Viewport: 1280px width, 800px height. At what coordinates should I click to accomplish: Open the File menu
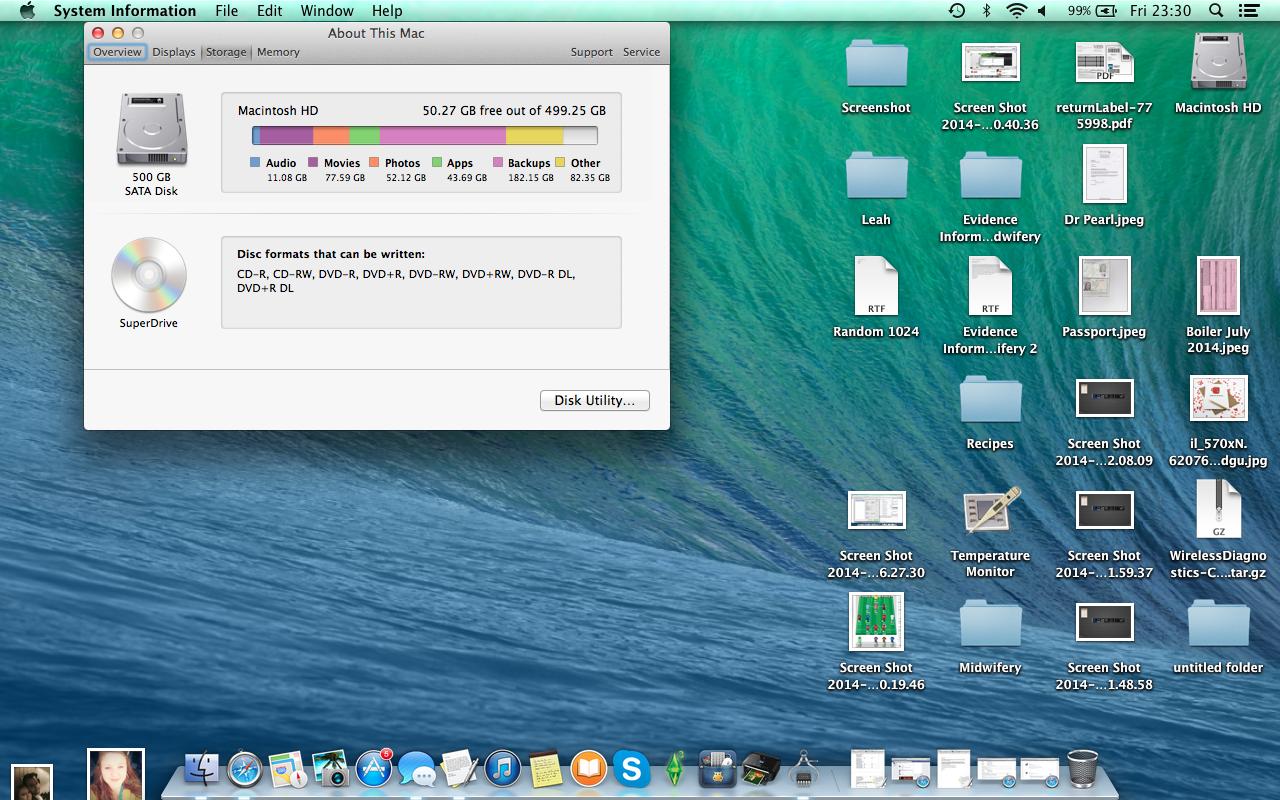227,11
